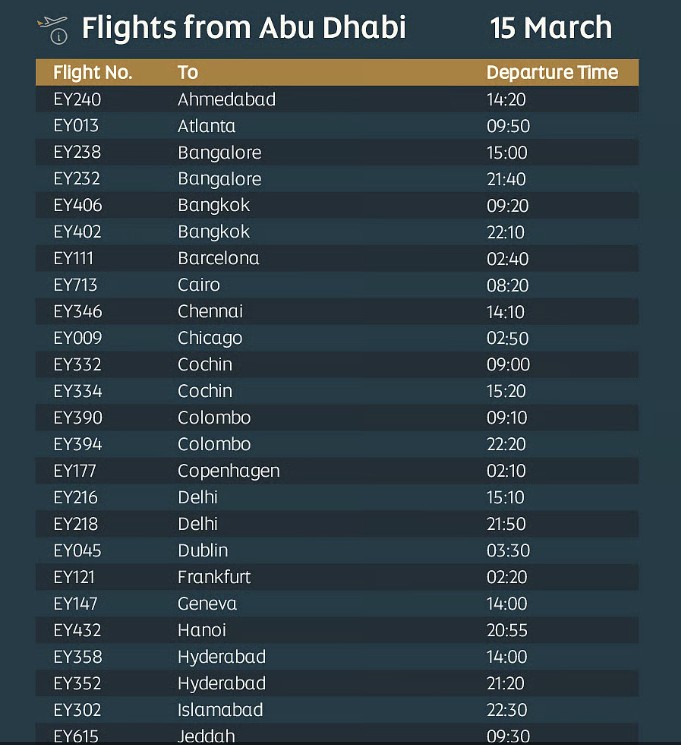Click the Departure Time column header

(552, 73)
